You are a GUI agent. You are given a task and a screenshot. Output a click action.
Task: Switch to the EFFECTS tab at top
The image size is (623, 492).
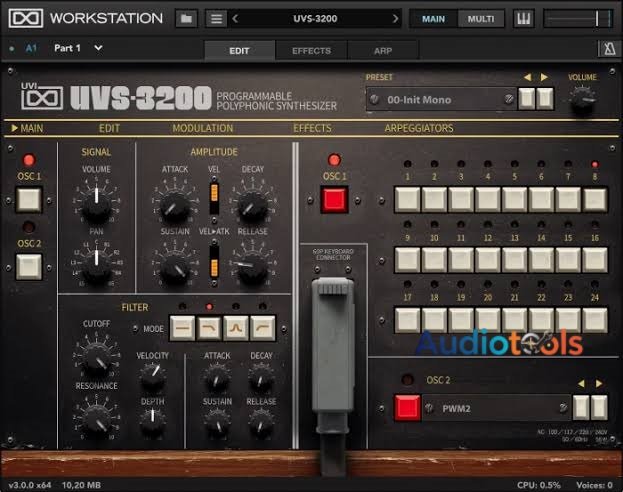pyautogui.click(x=312, y=50)
